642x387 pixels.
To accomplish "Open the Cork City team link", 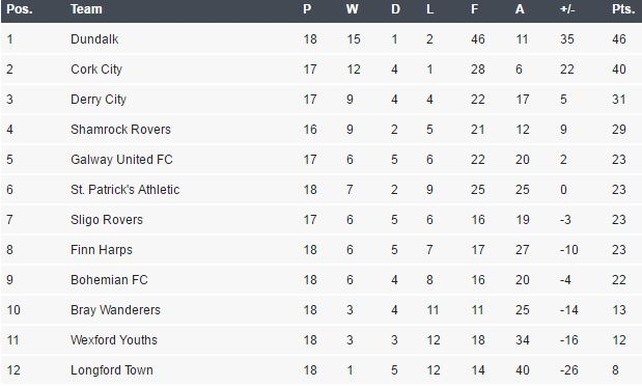I will click(x=96, y=69).
